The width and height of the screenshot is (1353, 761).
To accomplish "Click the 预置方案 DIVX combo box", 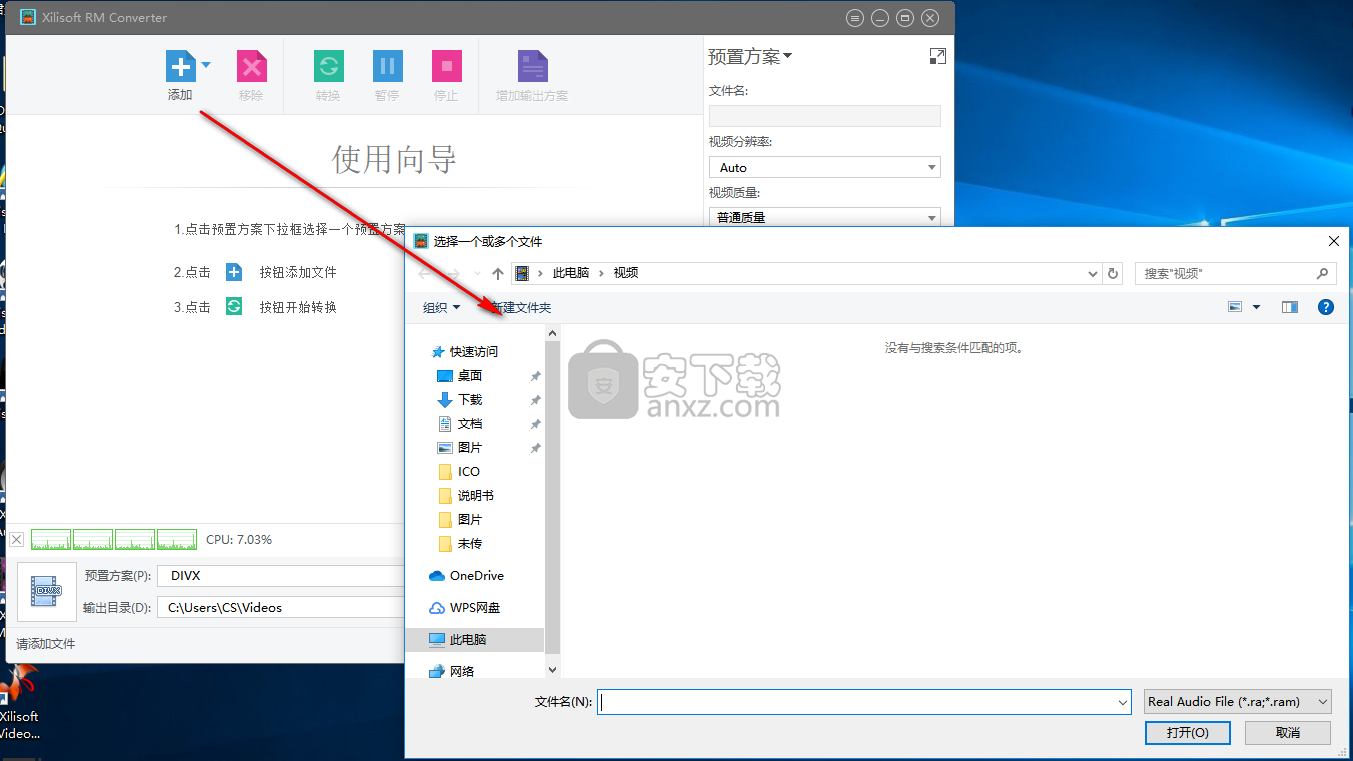I will pyautogui.click(x=283, y=576).
